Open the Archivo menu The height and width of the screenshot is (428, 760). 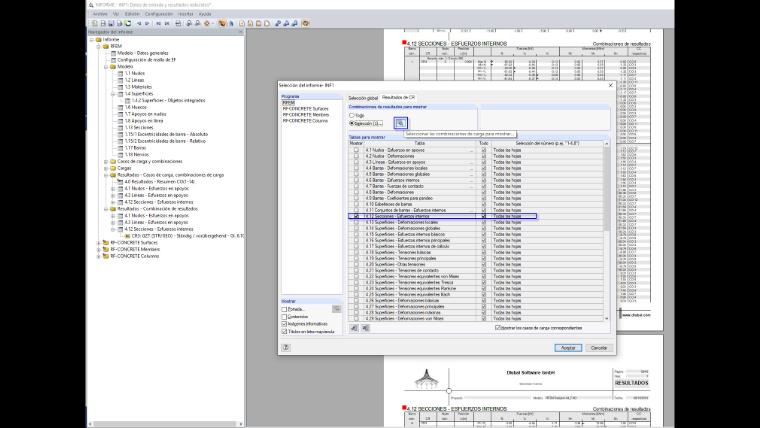(100, 14)
